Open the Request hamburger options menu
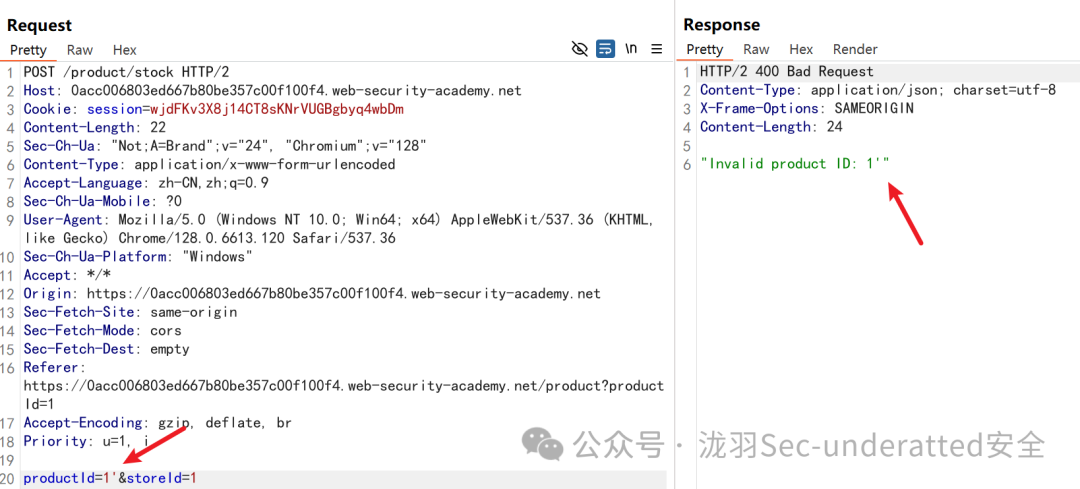 [656, 49]
